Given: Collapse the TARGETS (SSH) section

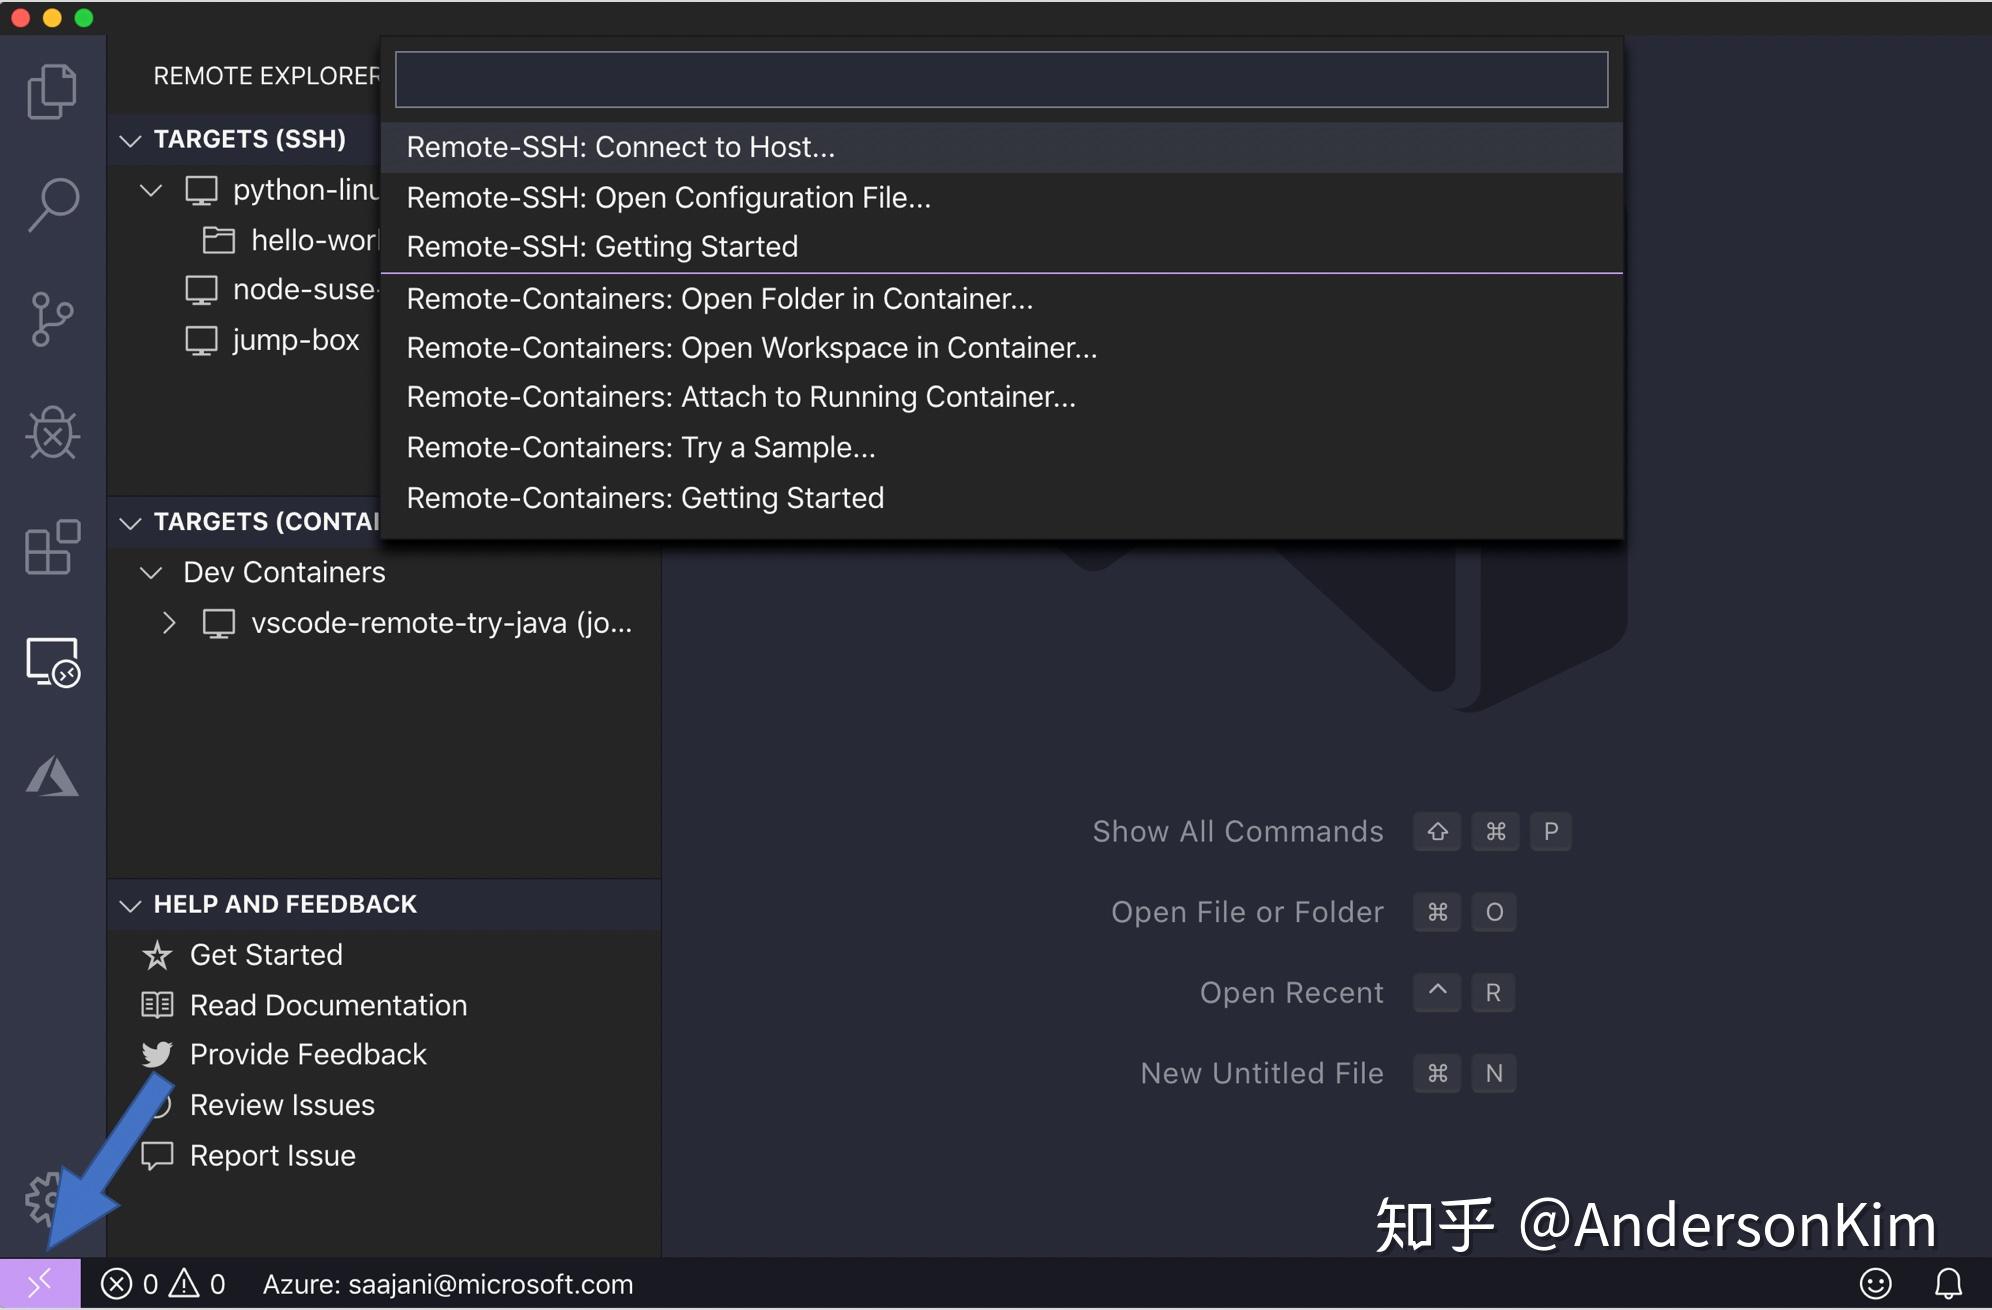Looking at the screenshot, I should pos(130,139).
